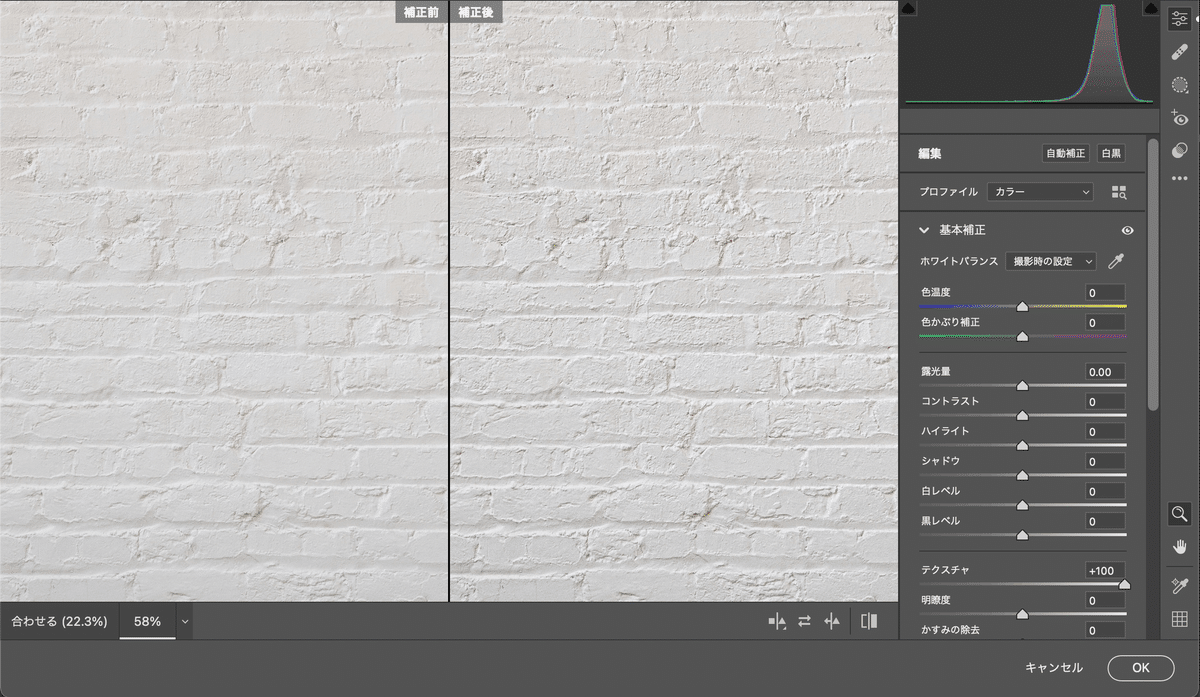
Task: Click the 補正前 before preview image
Action: click(224, 301)
